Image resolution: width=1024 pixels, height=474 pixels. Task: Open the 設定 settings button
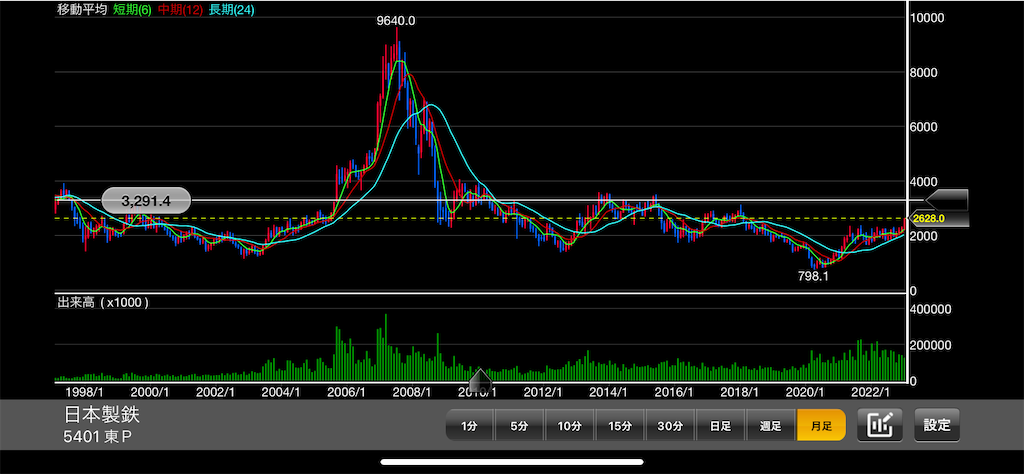tap(936, 425)
